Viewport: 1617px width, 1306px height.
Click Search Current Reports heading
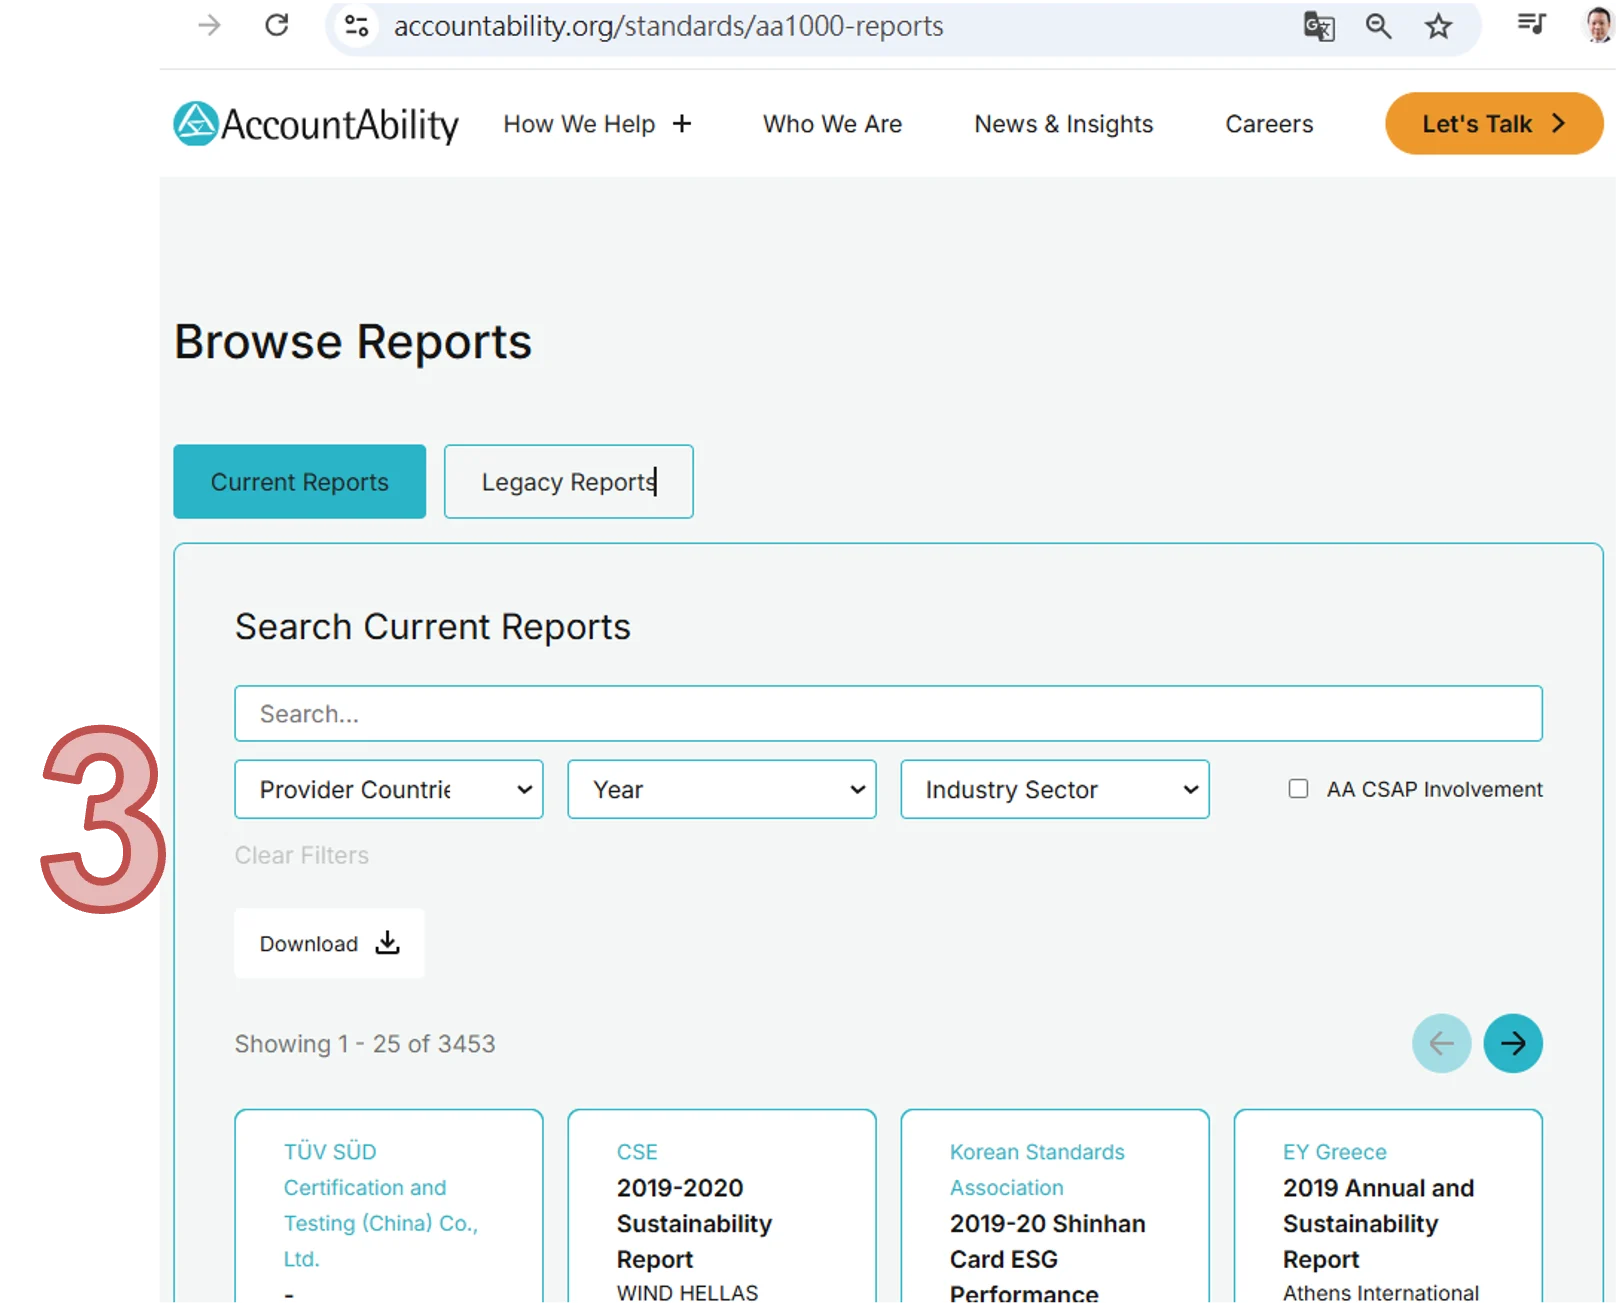432,627
